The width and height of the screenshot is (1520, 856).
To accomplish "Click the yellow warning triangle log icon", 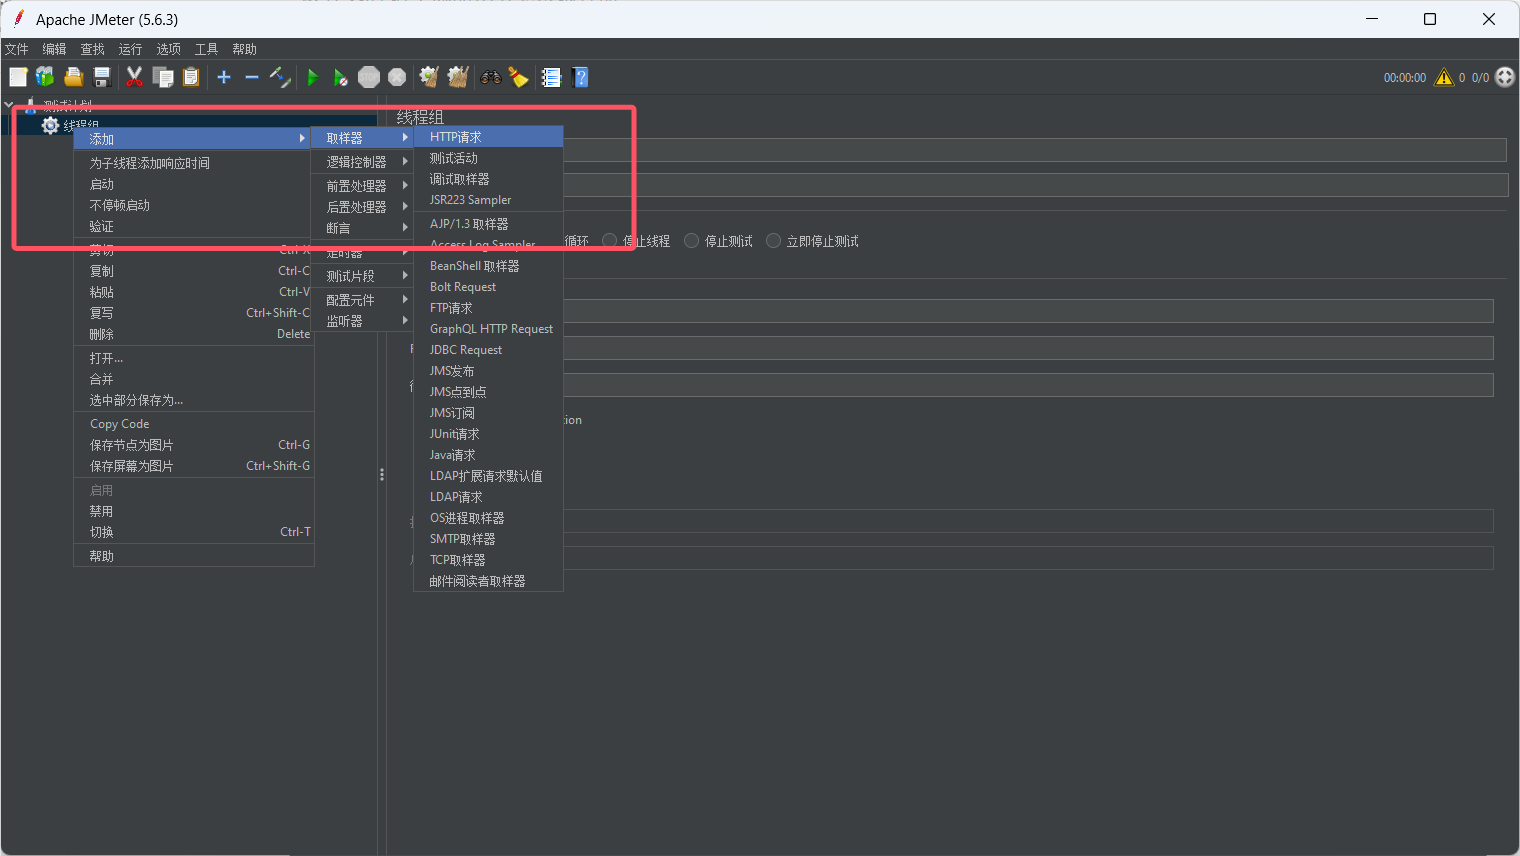I will (x=1444, y=77).
